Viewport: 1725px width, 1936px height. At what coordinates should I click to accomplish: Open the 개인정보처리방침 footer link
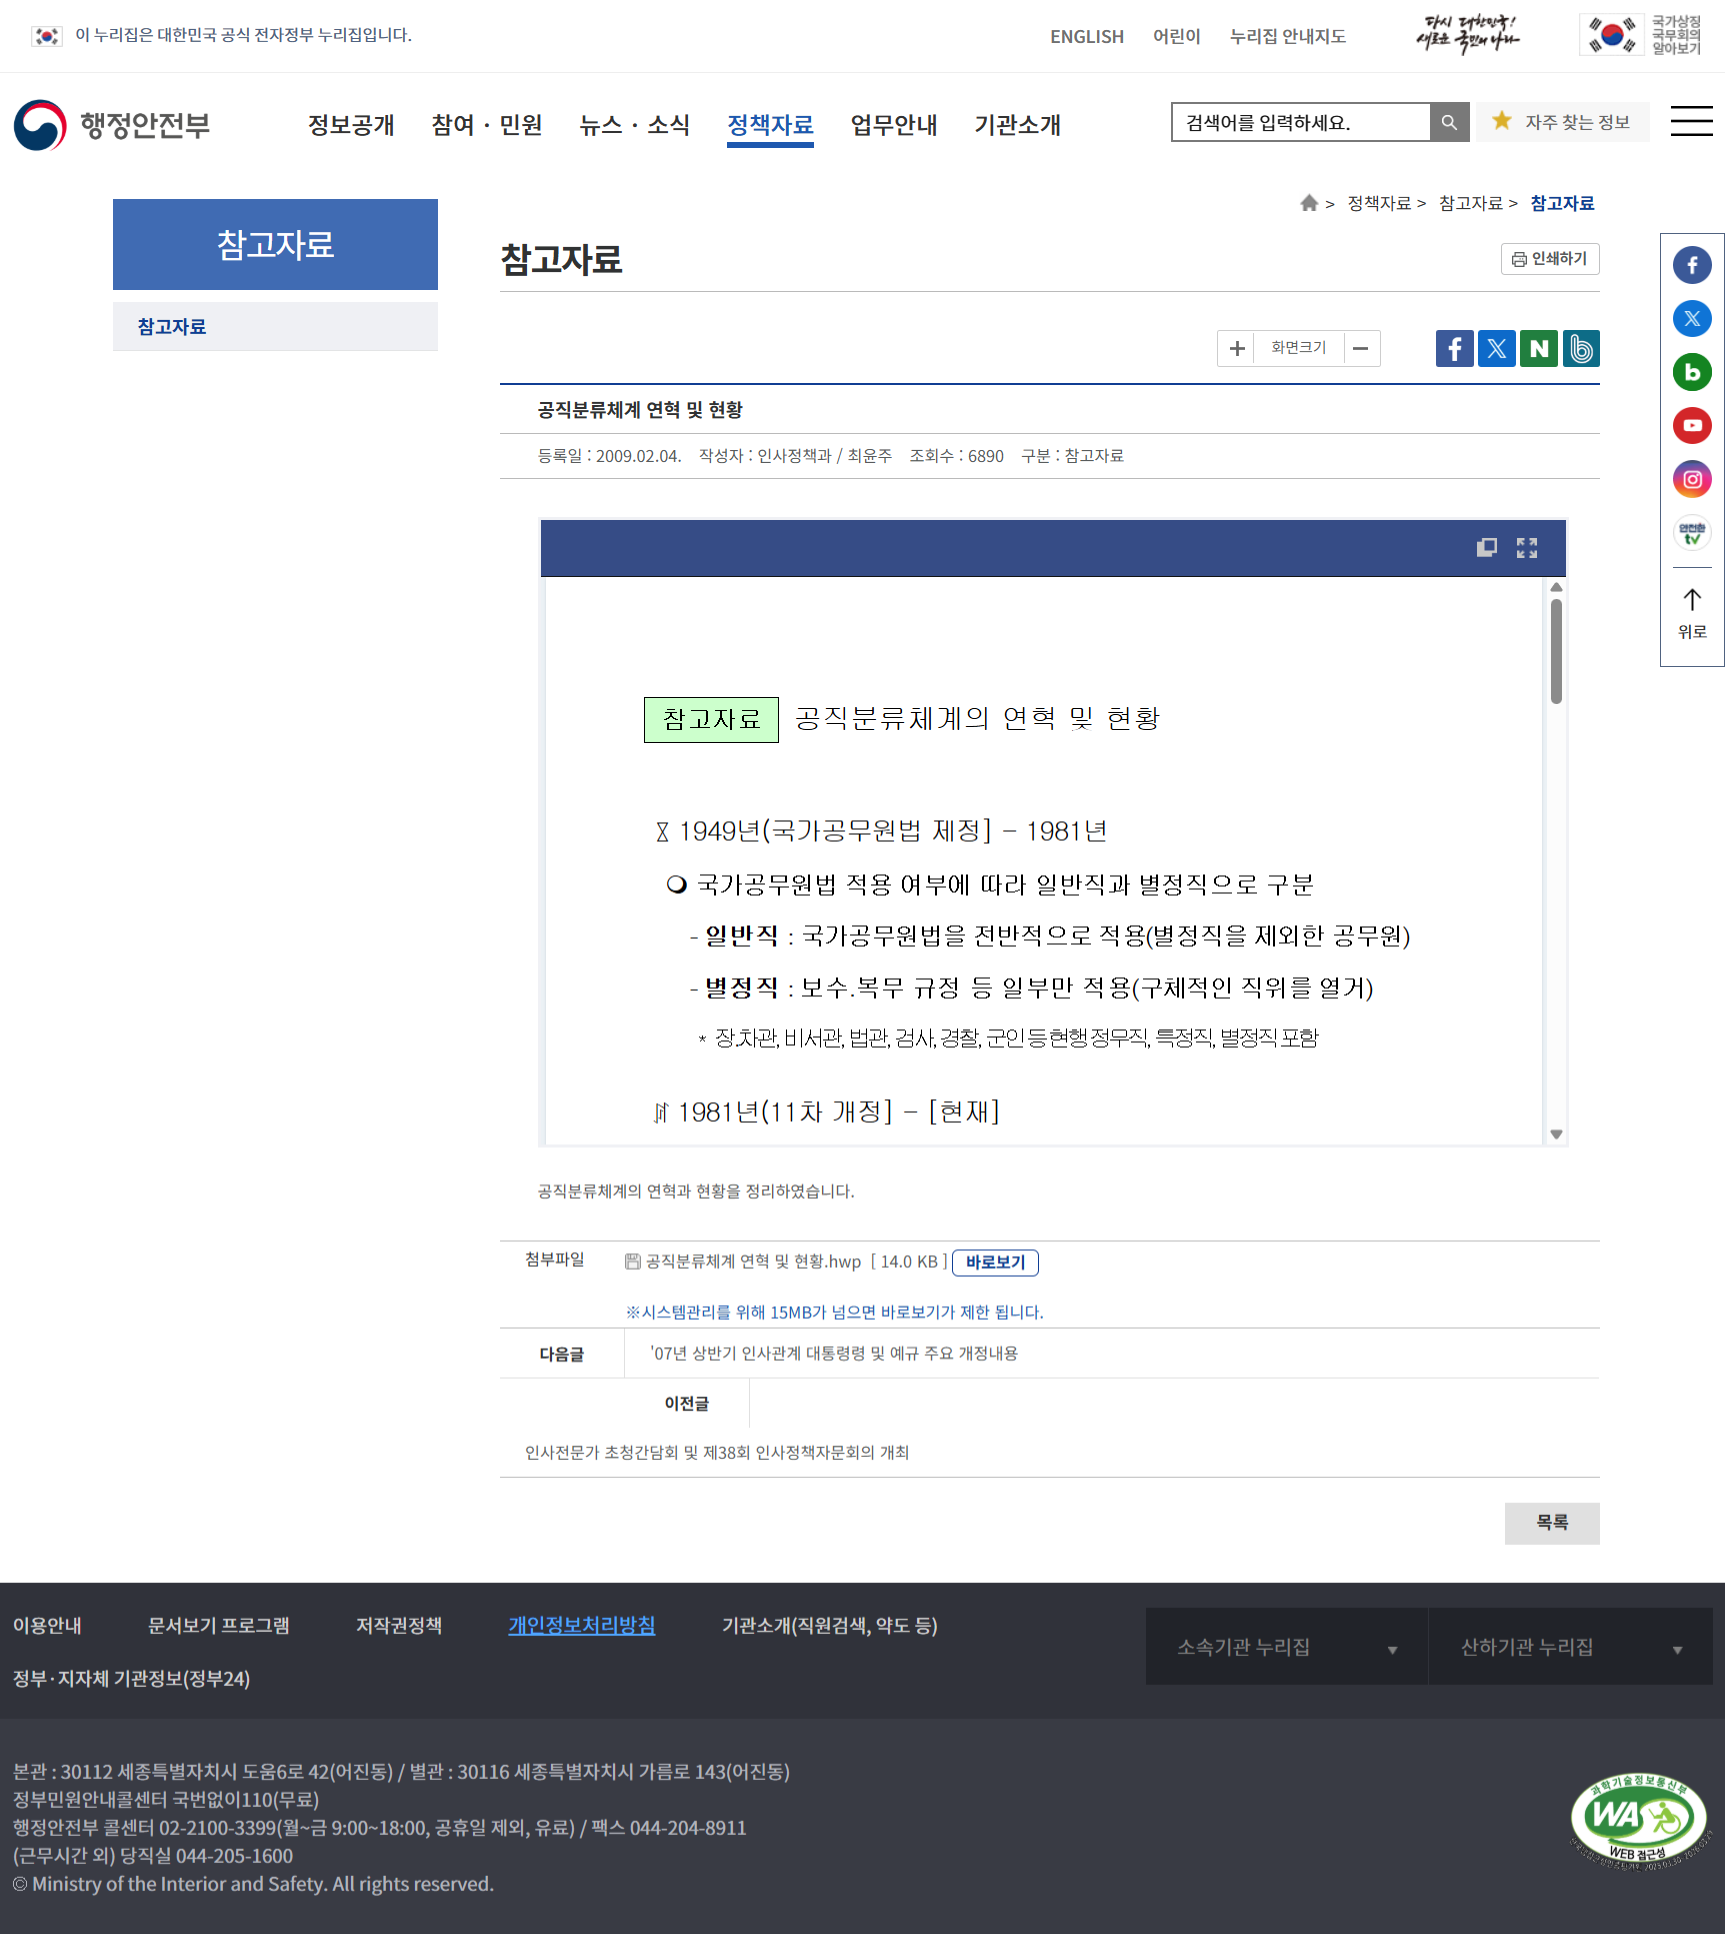581,1626
